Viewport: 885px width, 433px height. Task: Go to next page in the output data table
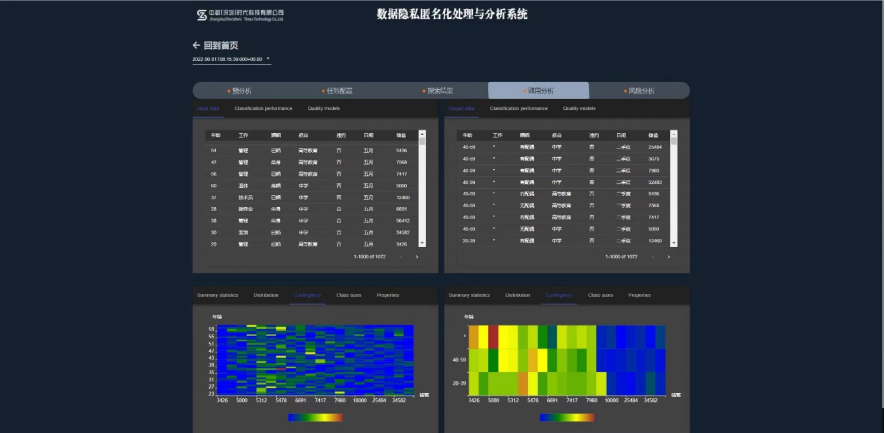[669, 257]
